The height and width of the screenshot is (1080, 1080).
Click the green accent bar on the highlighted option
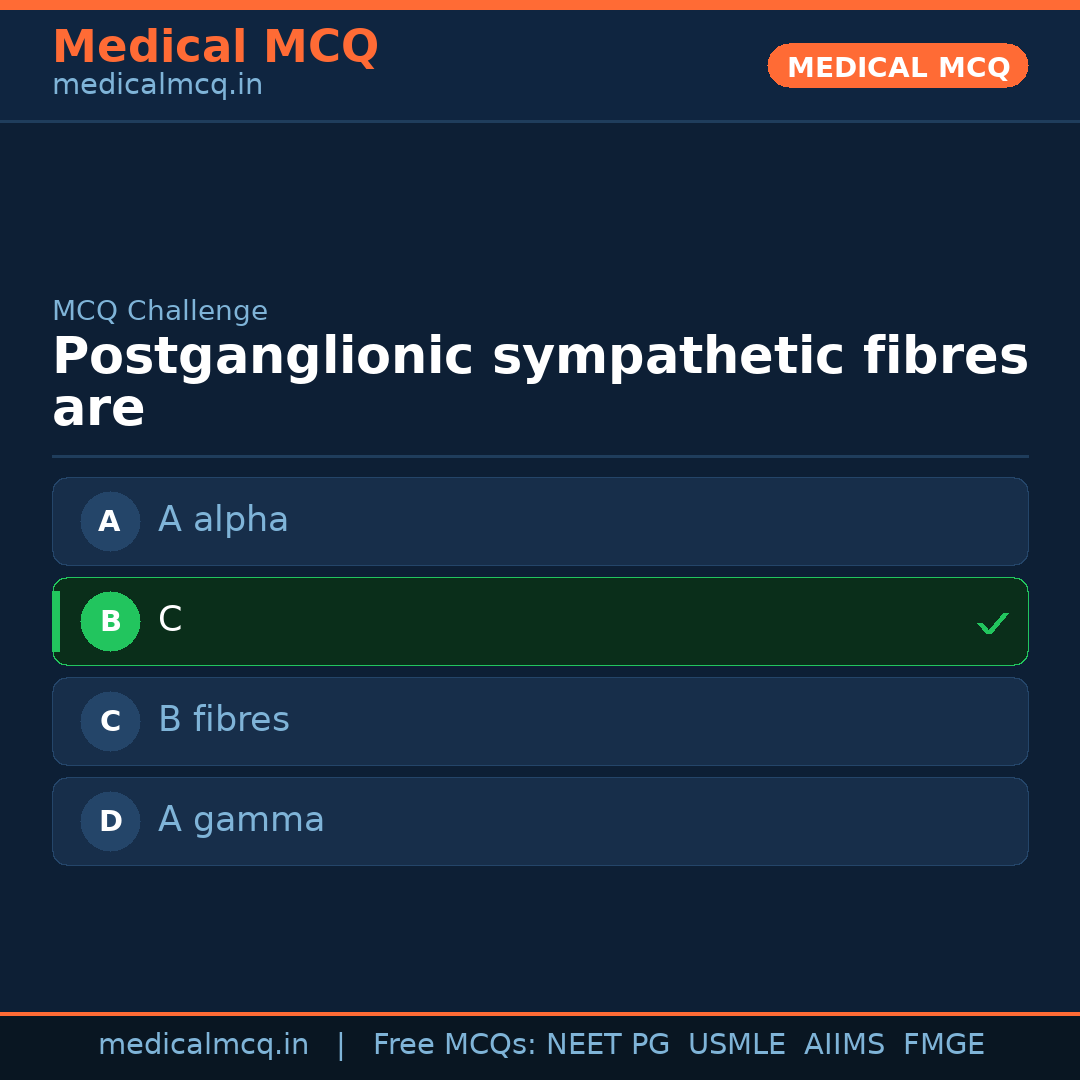tap(56, 621)
